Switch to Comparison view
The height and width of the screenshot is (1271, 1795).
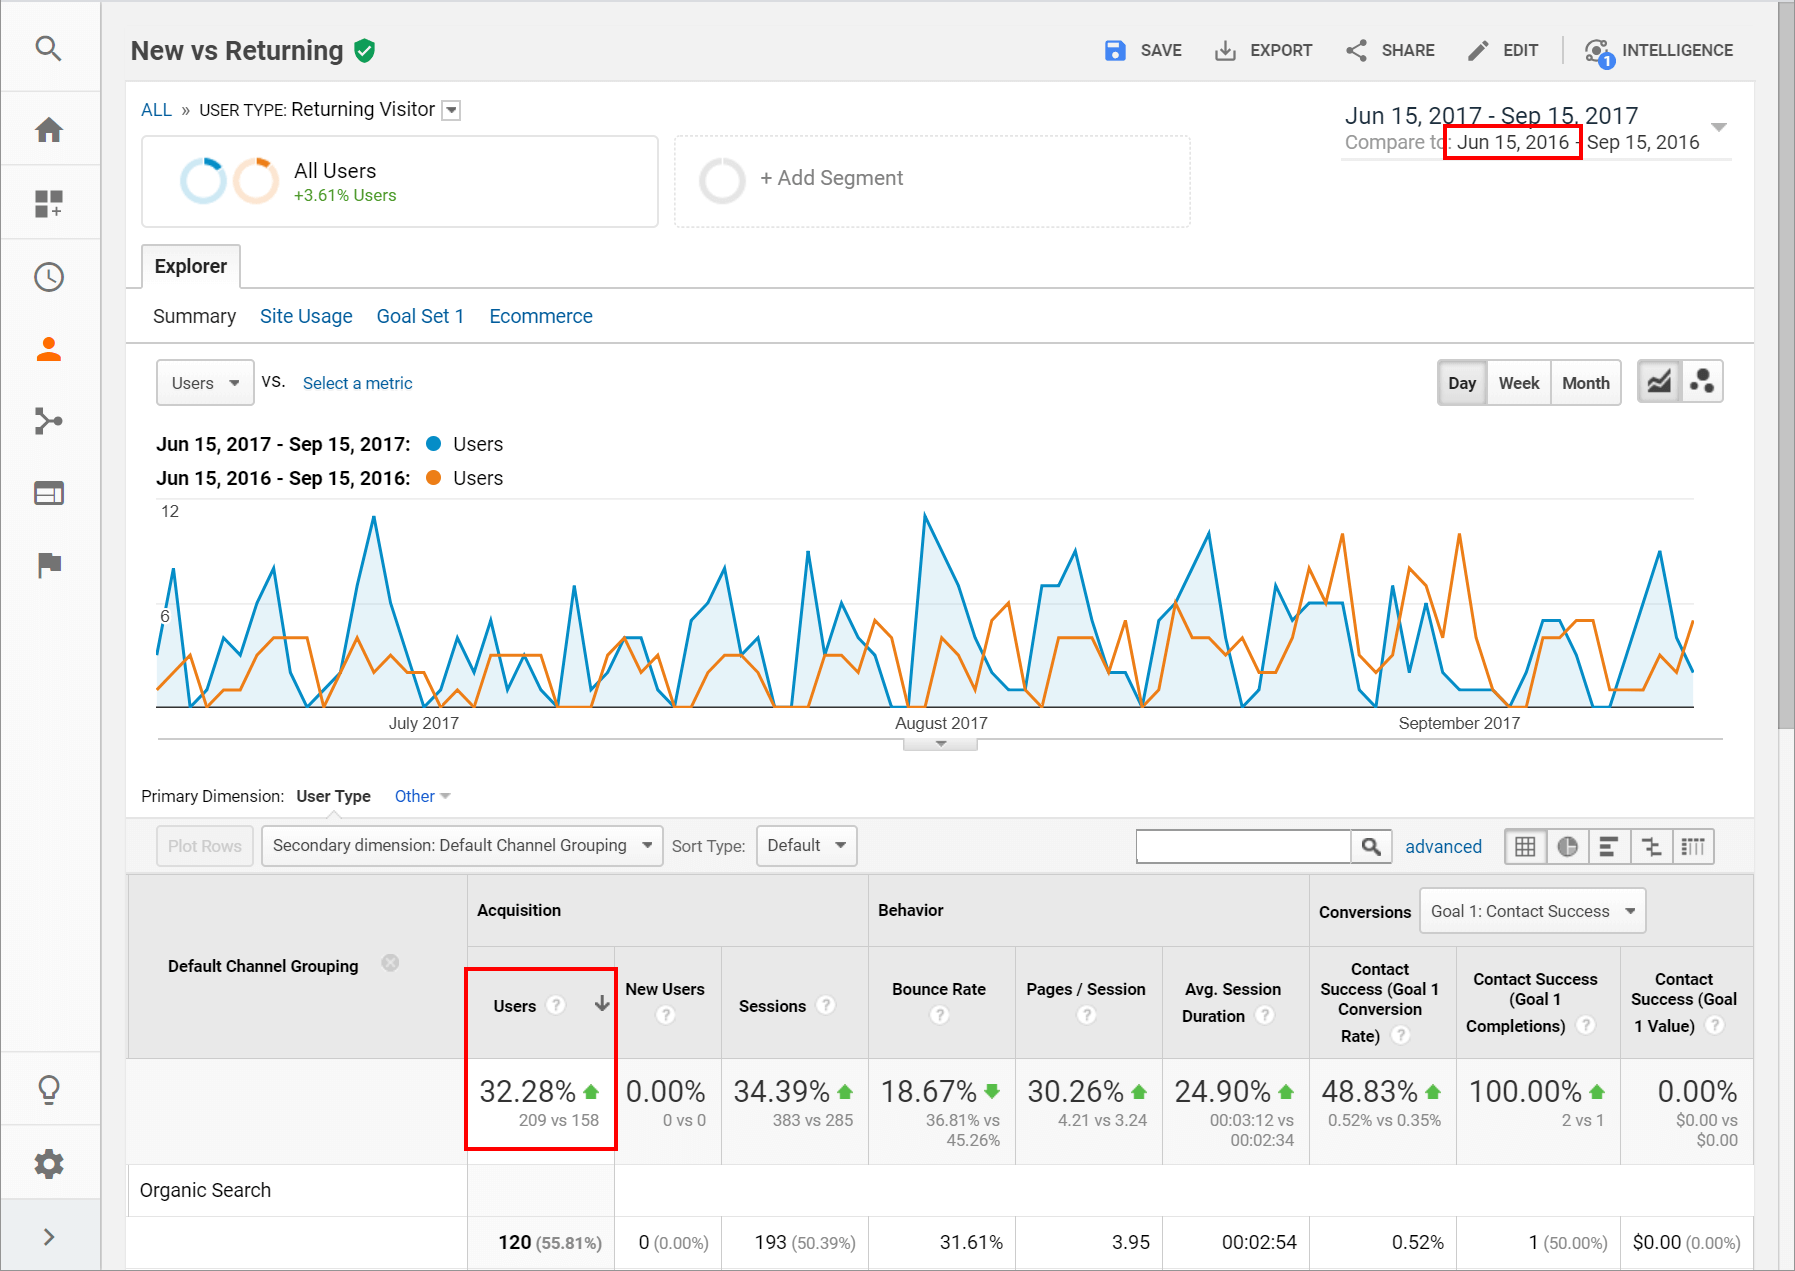tap(1651, 847)
